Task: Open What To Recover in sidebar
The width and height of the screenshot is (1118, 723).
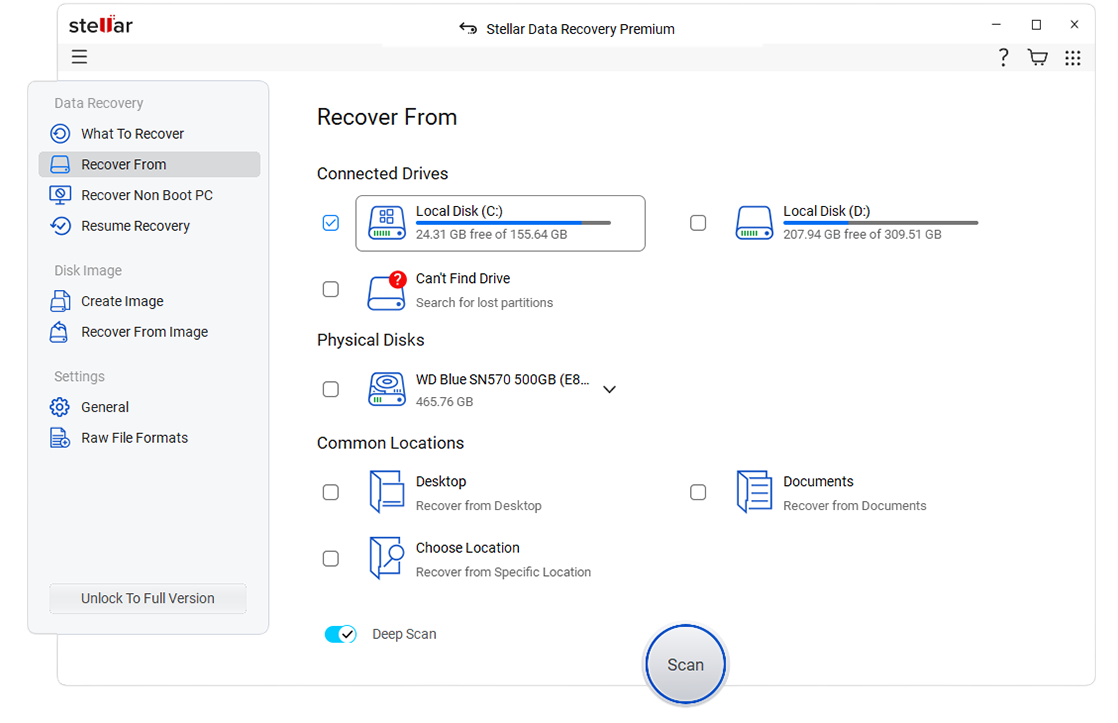Action: coord(132,134)
